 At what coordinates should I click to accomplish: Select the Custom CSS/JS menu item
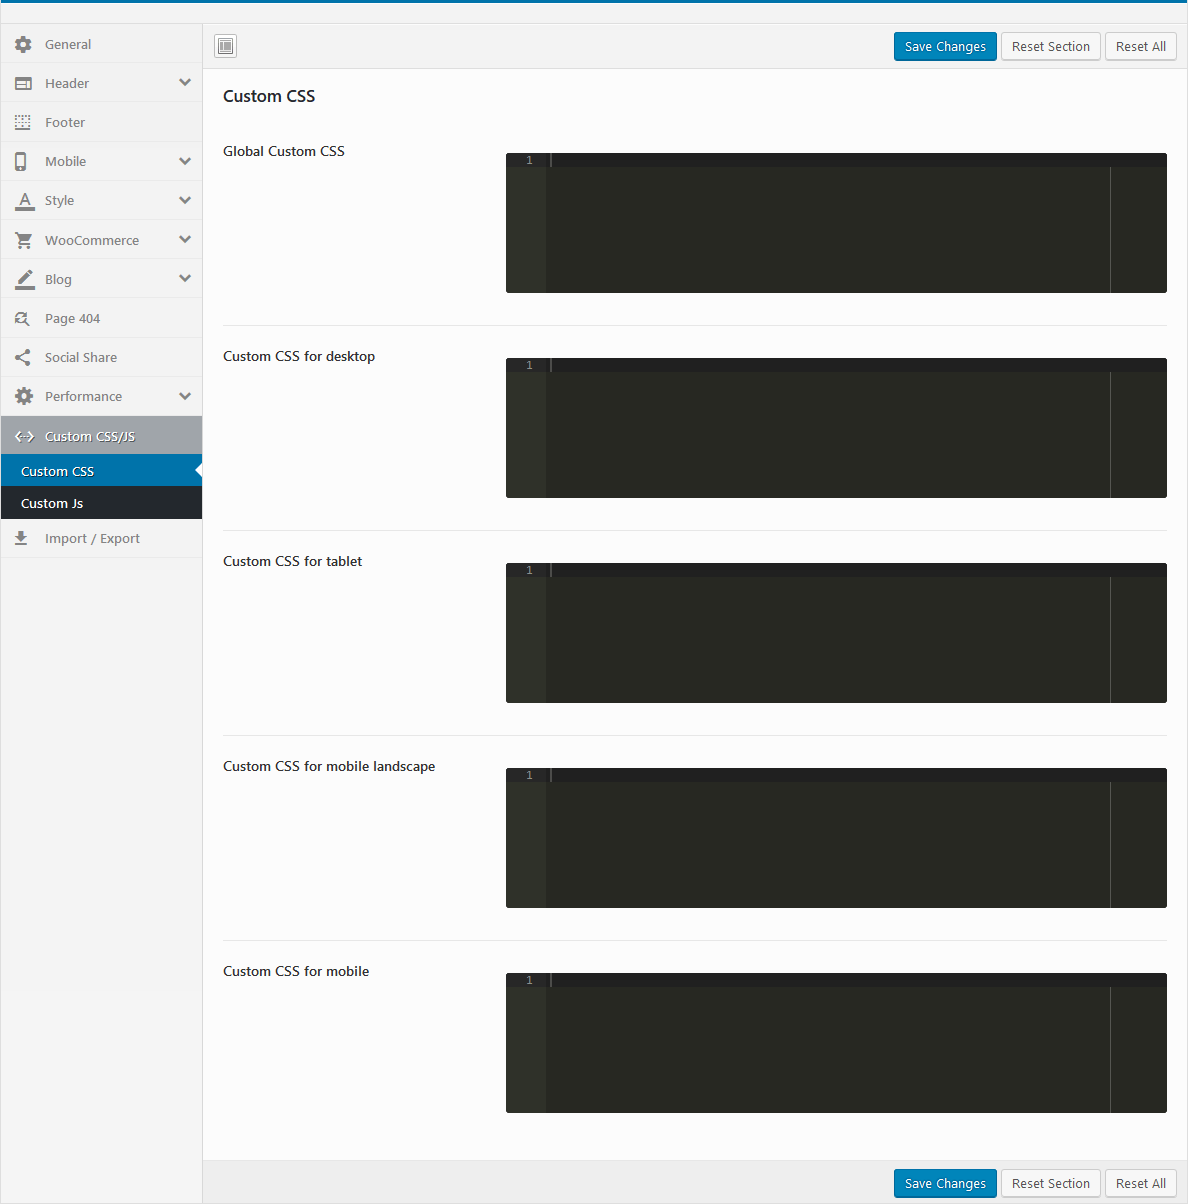(101, 436)
